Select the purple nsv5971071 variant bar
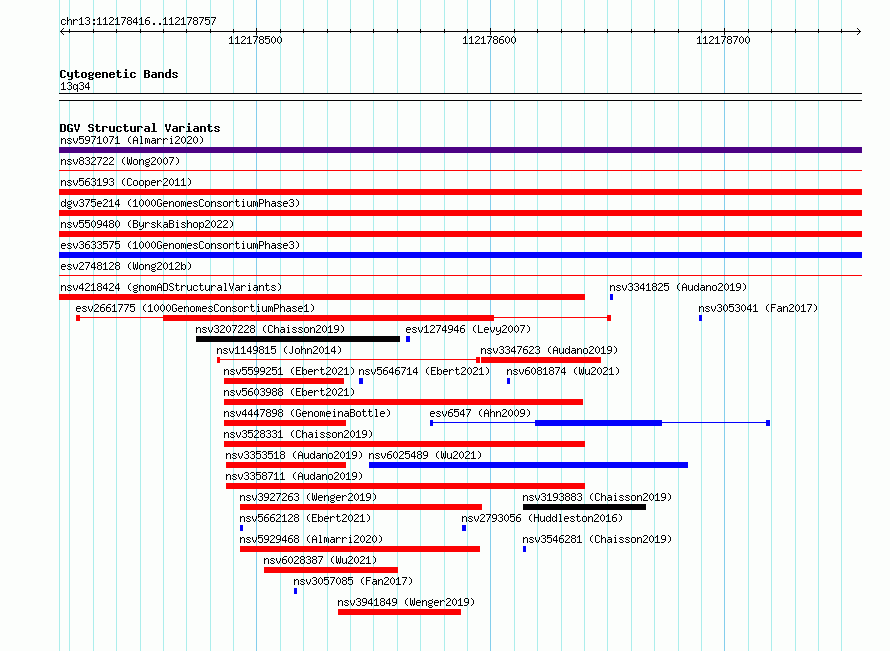Viewport: 890px width, 651px height. pos(460,150)
